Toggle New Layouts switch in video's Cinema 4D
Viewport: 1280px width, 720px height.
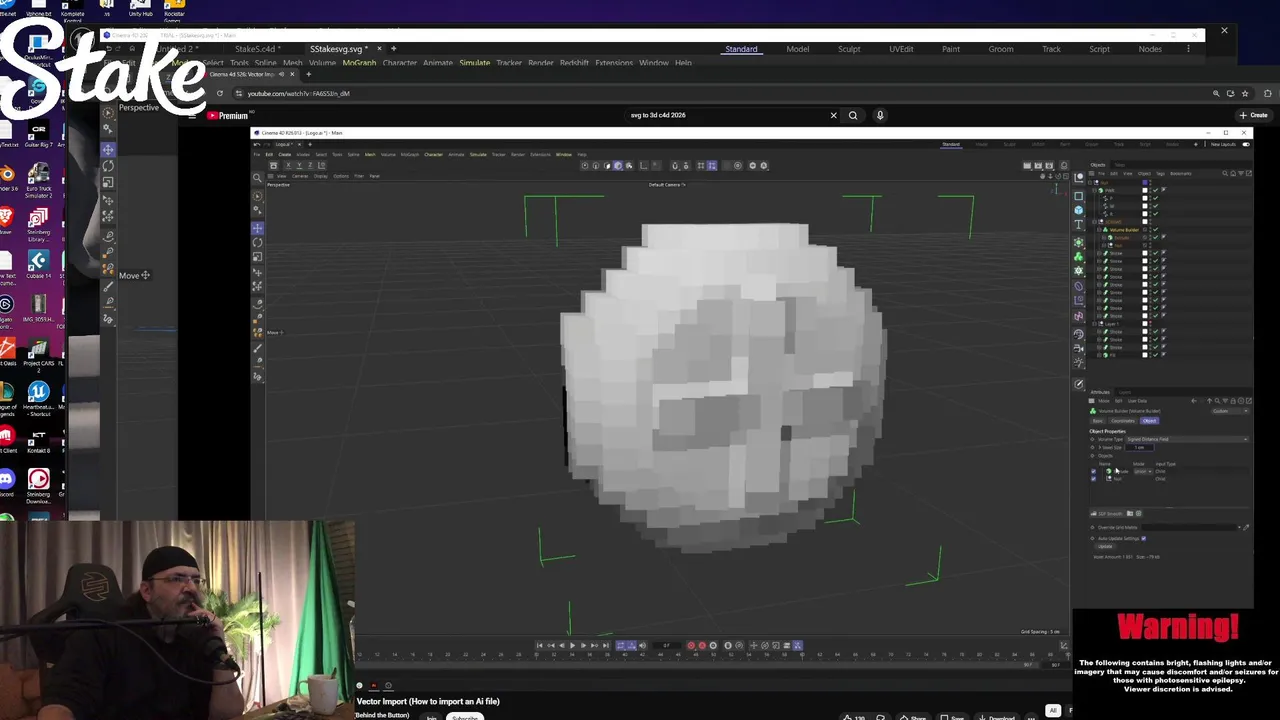pyautogui.click(x=1246, y=144)
